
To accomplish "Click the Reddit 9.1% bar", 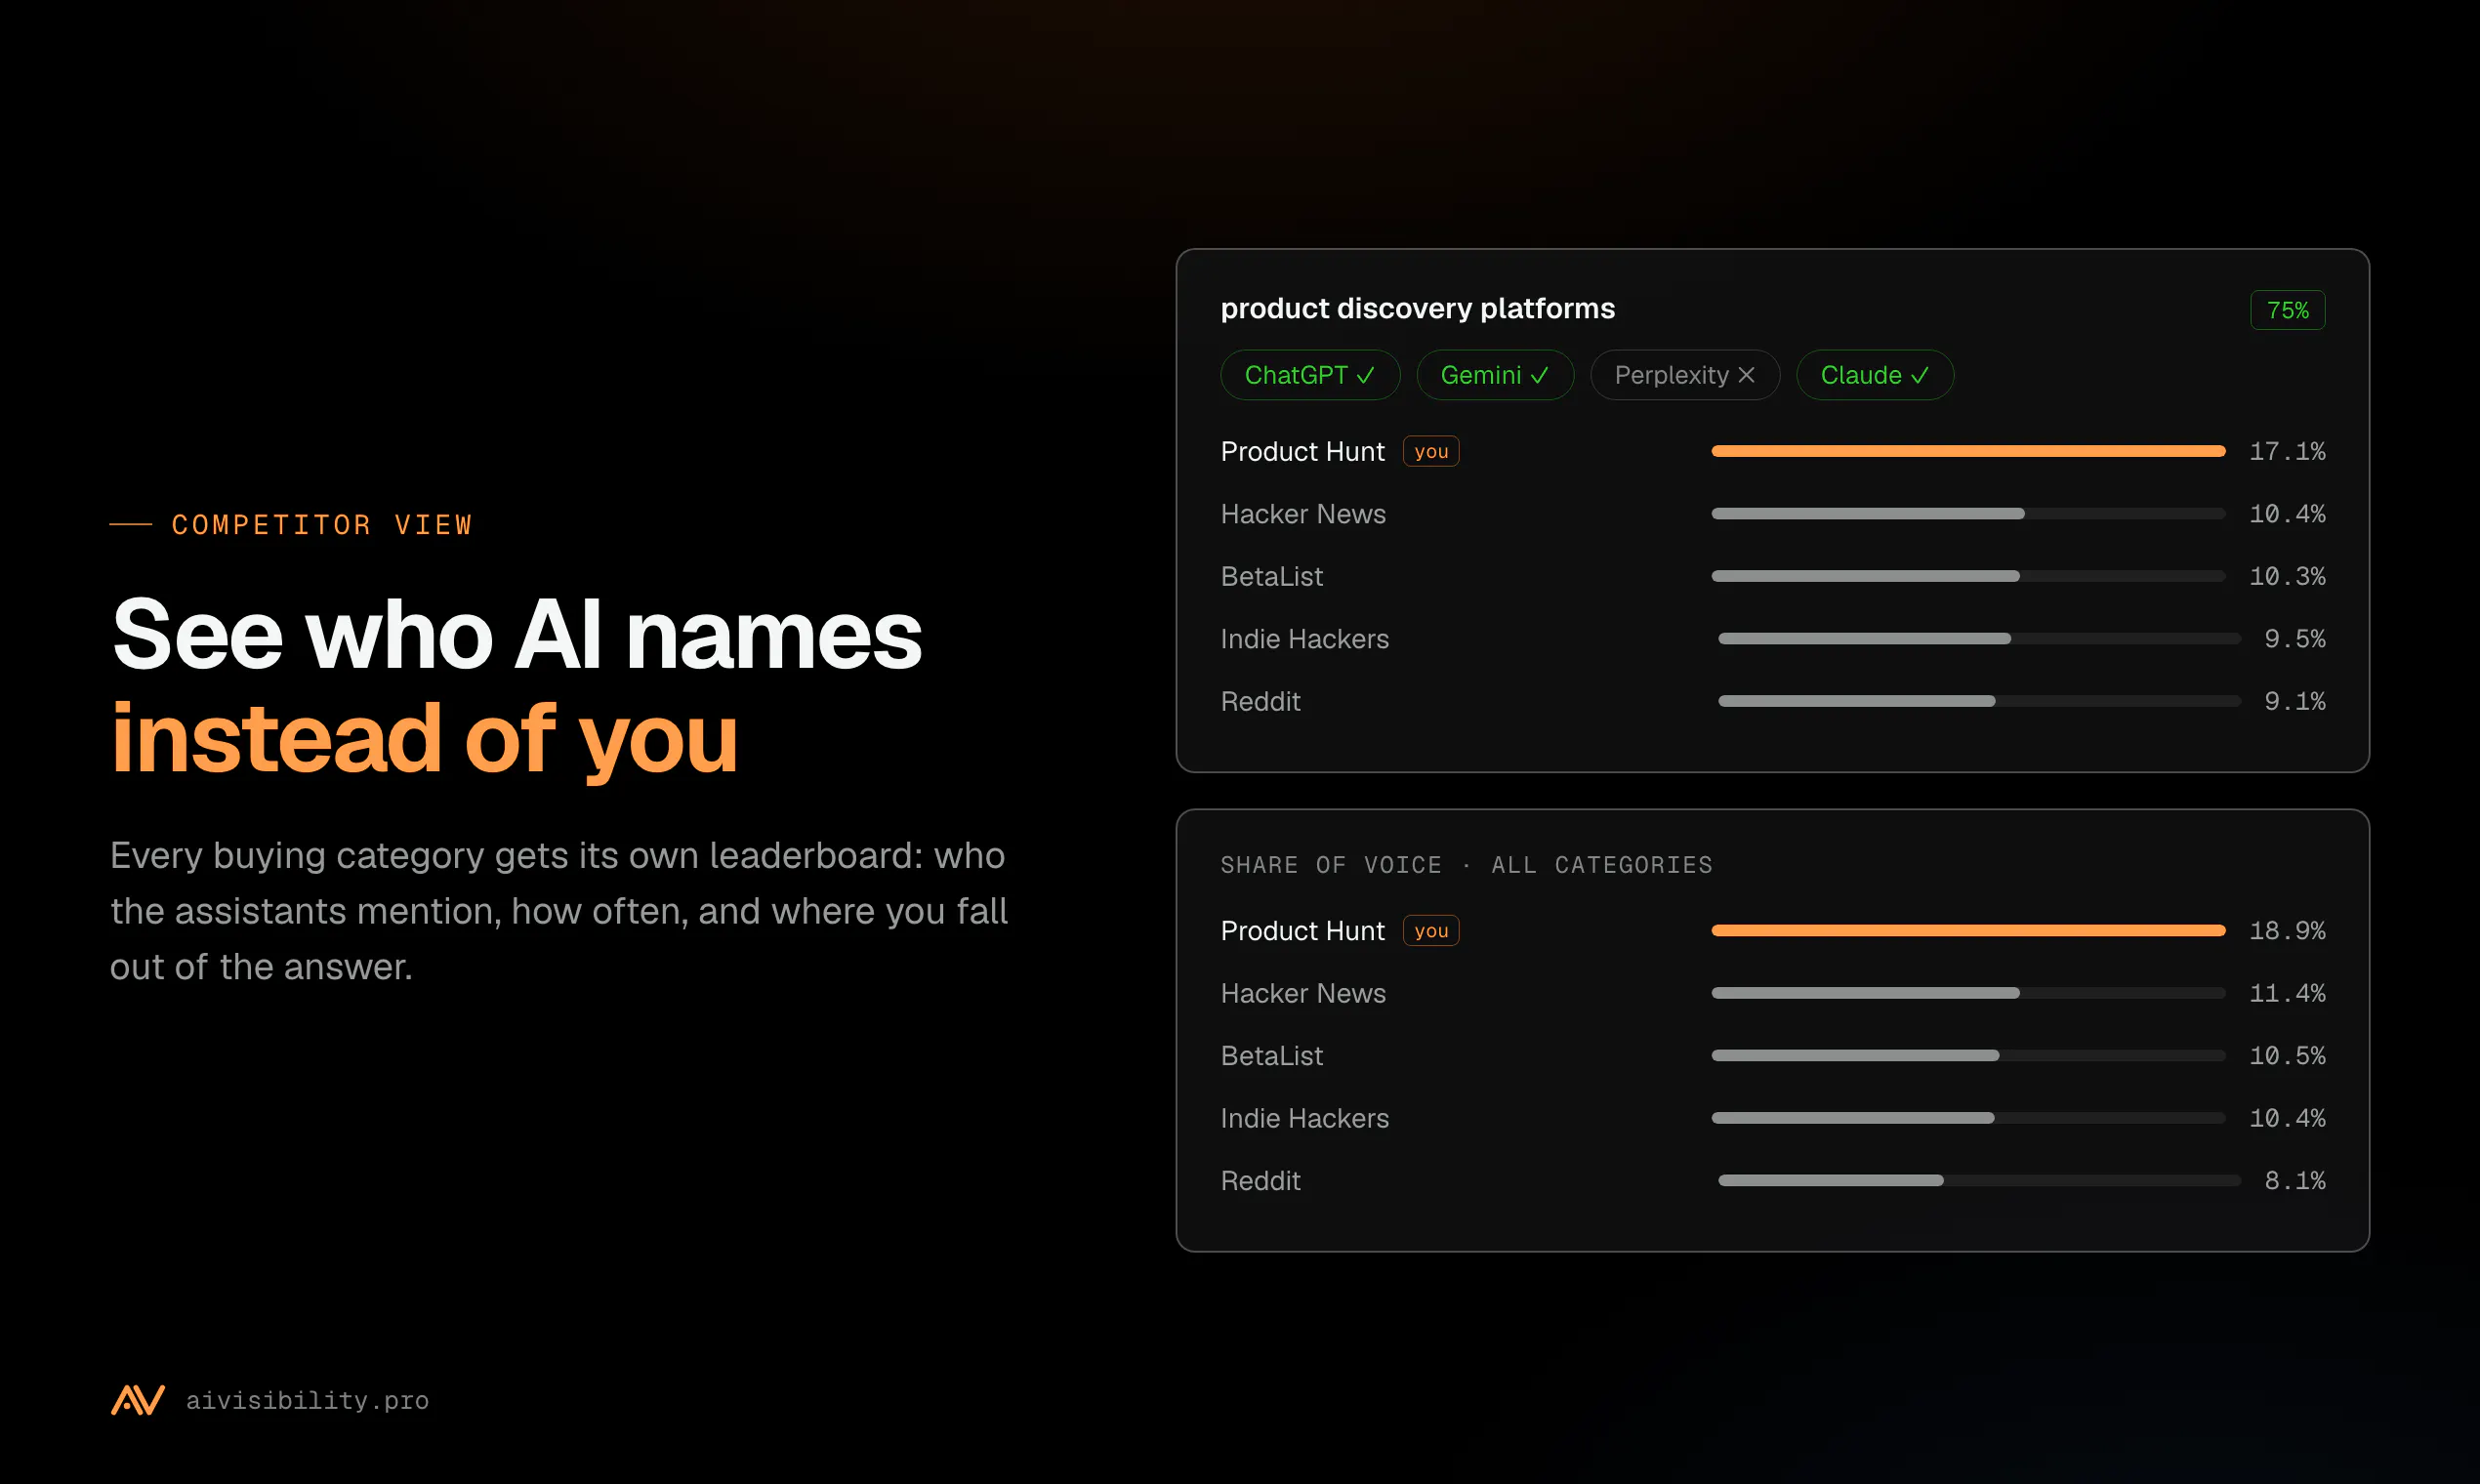I will click(1979, 702).
